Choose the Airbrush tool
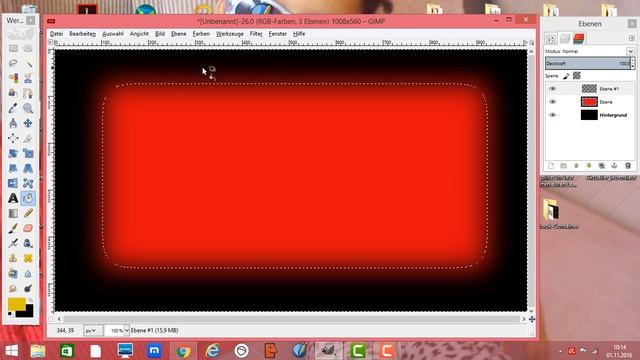 point(13,243)
